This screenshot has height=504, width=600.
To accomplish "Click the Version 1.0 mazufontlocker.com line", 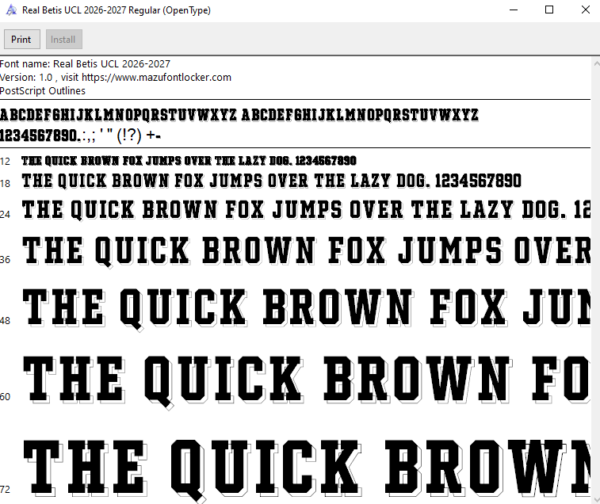I will (x=116, y=77).
